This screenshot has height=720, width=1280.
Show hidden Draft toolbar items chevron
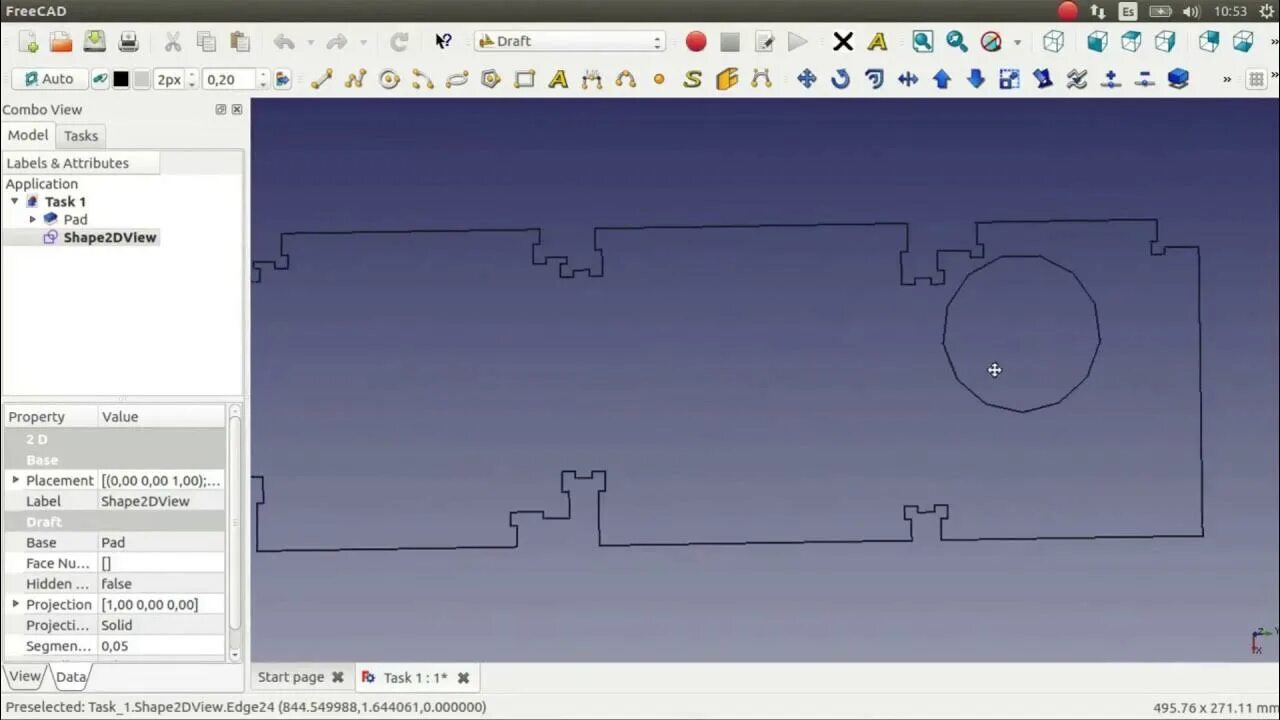(x=1227, y=79)
